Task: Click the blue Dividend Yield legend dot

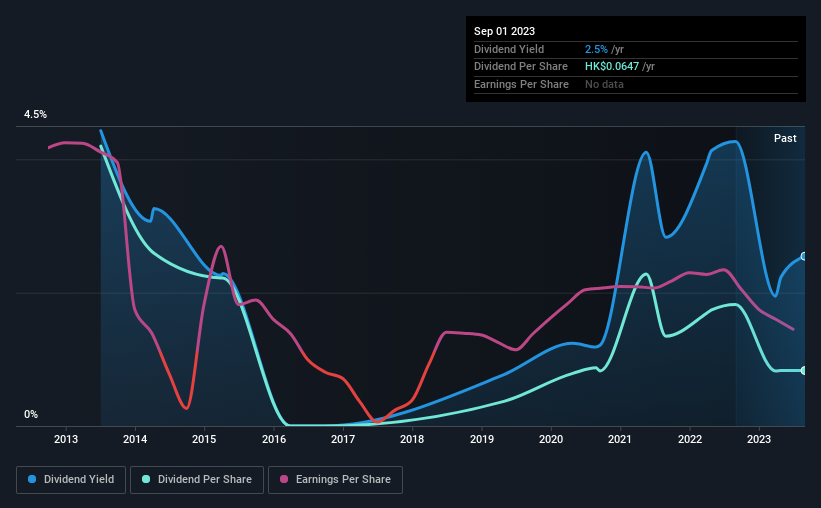Action: click(32, 479)
